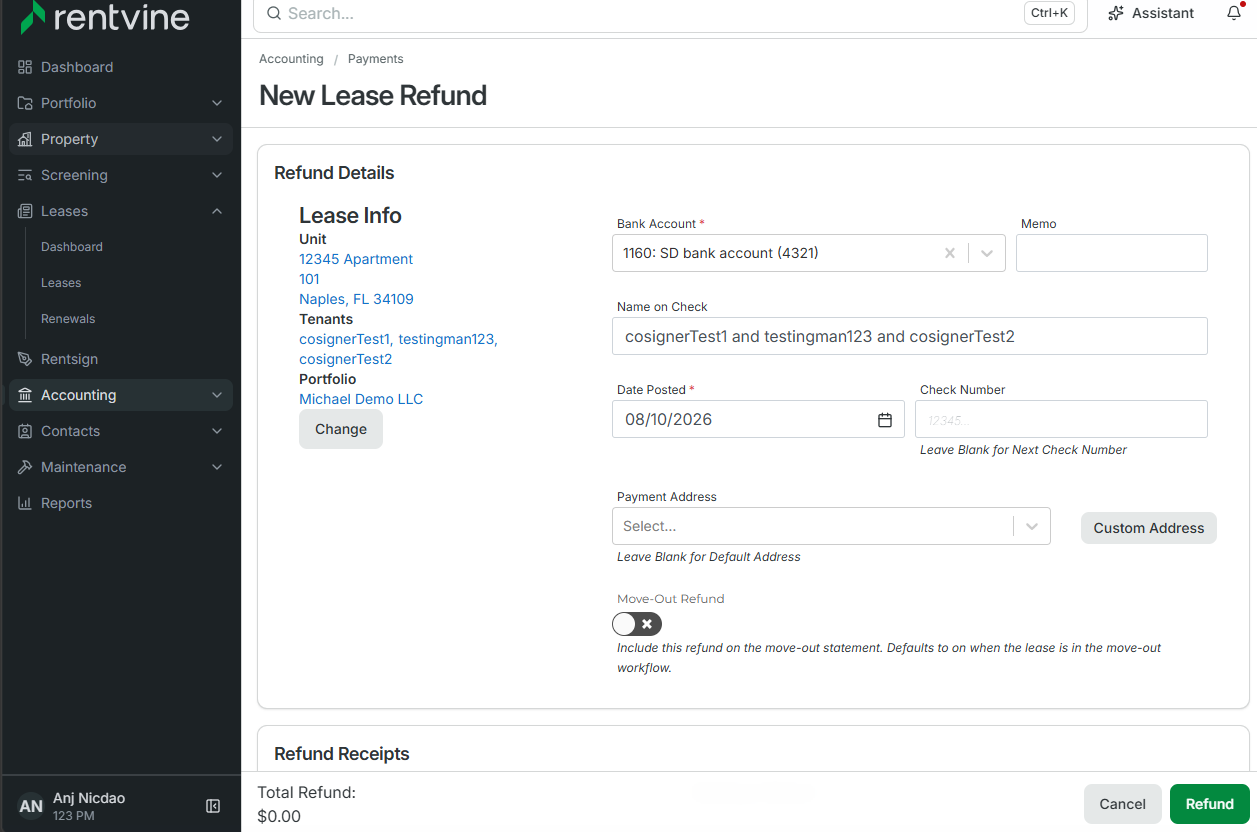Go to Accounting breadcrumb
Screen dimensions: 1257x832
coord(291,59)
